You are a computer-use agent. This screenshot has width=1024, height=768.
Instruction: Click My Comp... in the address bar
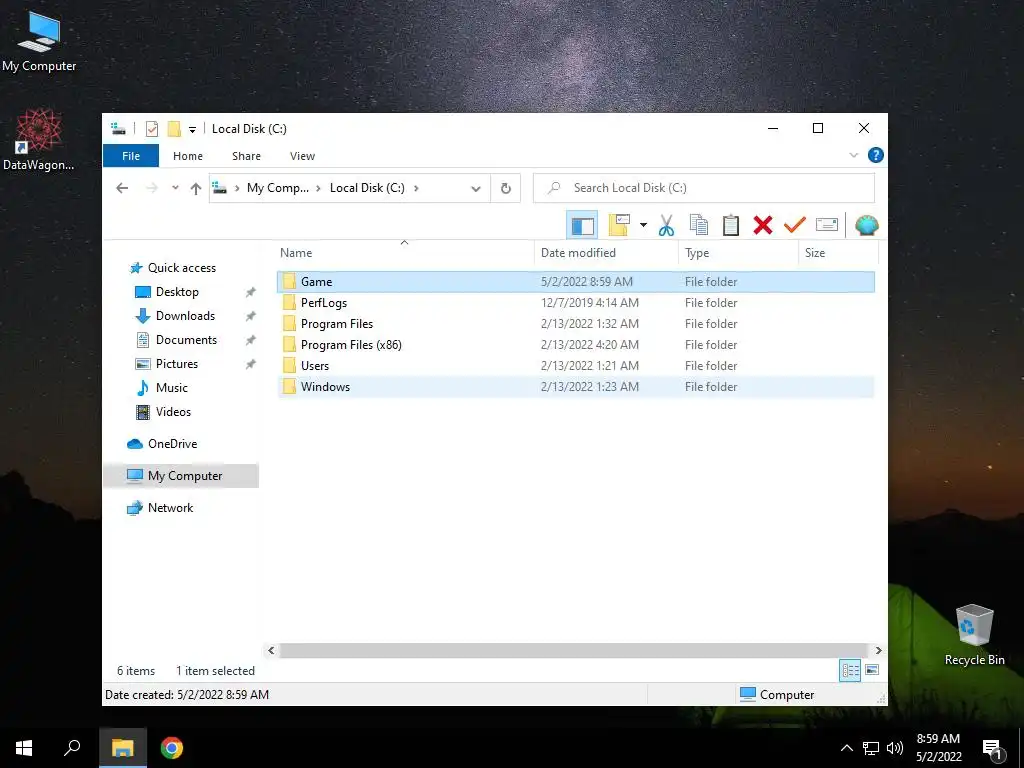[x=278, y=188]
